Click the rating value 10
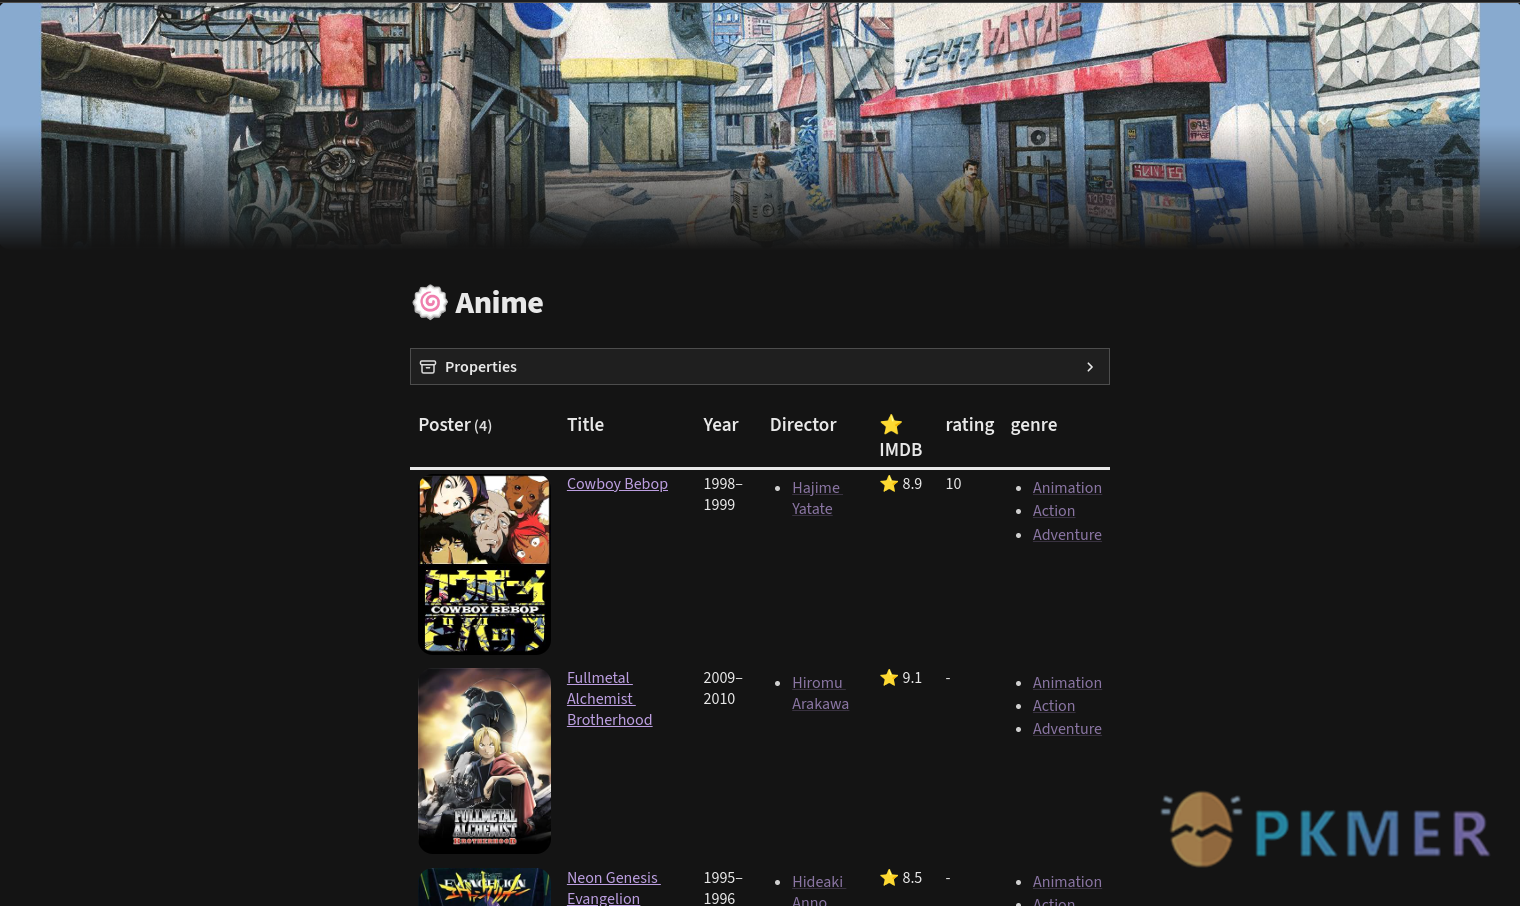 tap(953, 484)
